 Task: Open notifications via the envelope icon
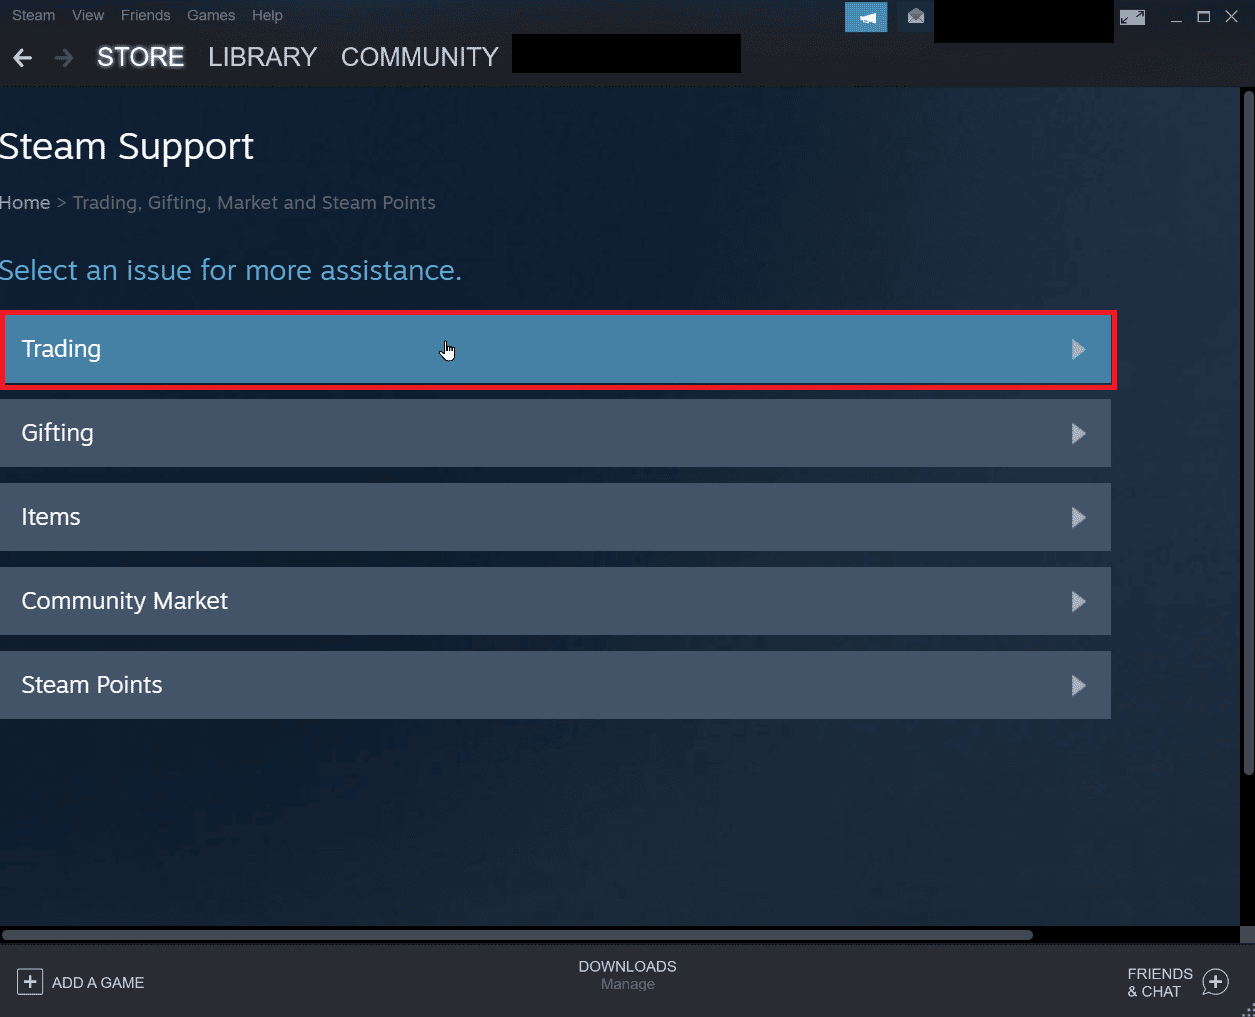click(914, 17)
